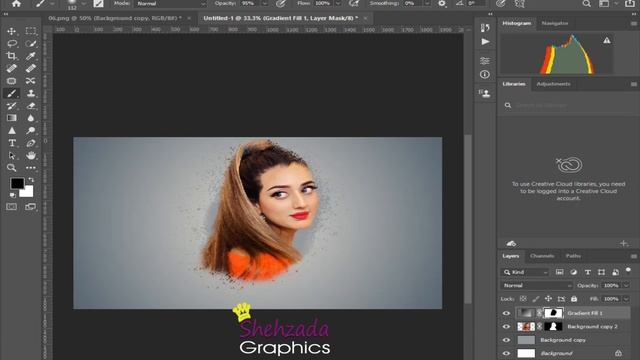Screen dimensions: 640x360
Task: Select the Rectangular Marquee tool
Action: [x=31, y=31]
